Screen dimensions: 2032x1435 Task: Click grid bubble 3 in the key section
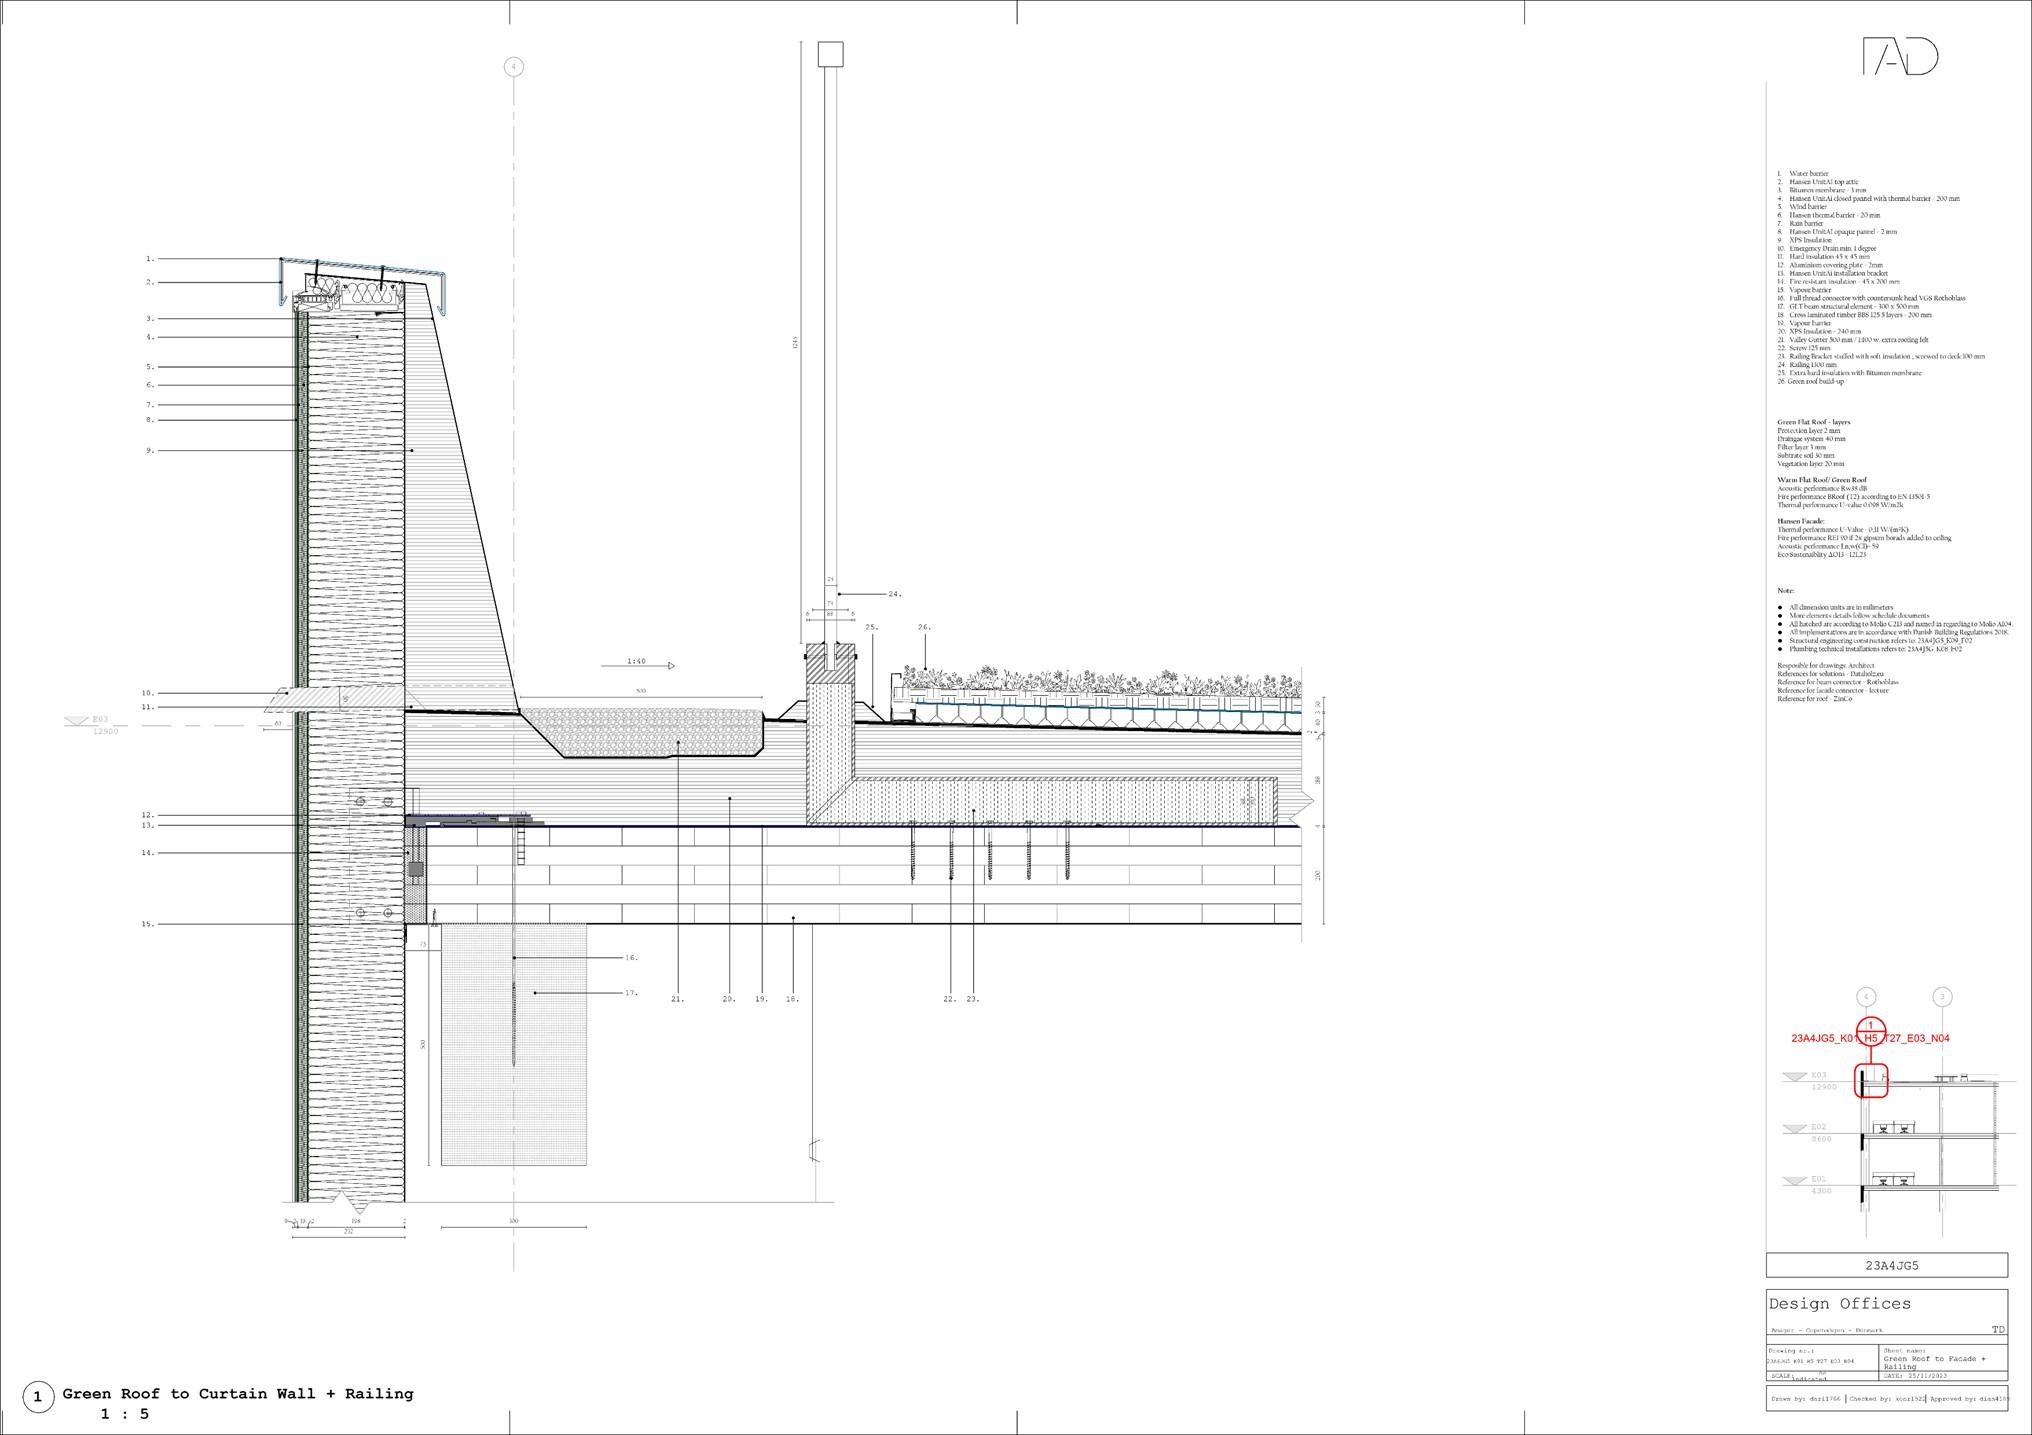[x=1942, y=997]
